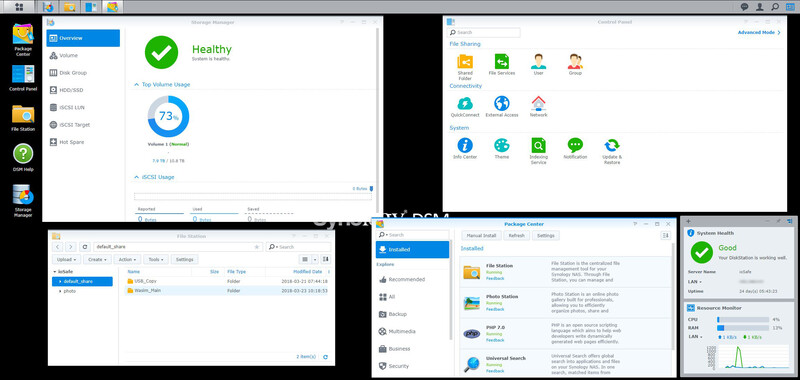Open External Access in Control Panel

(x=502, y=107)
